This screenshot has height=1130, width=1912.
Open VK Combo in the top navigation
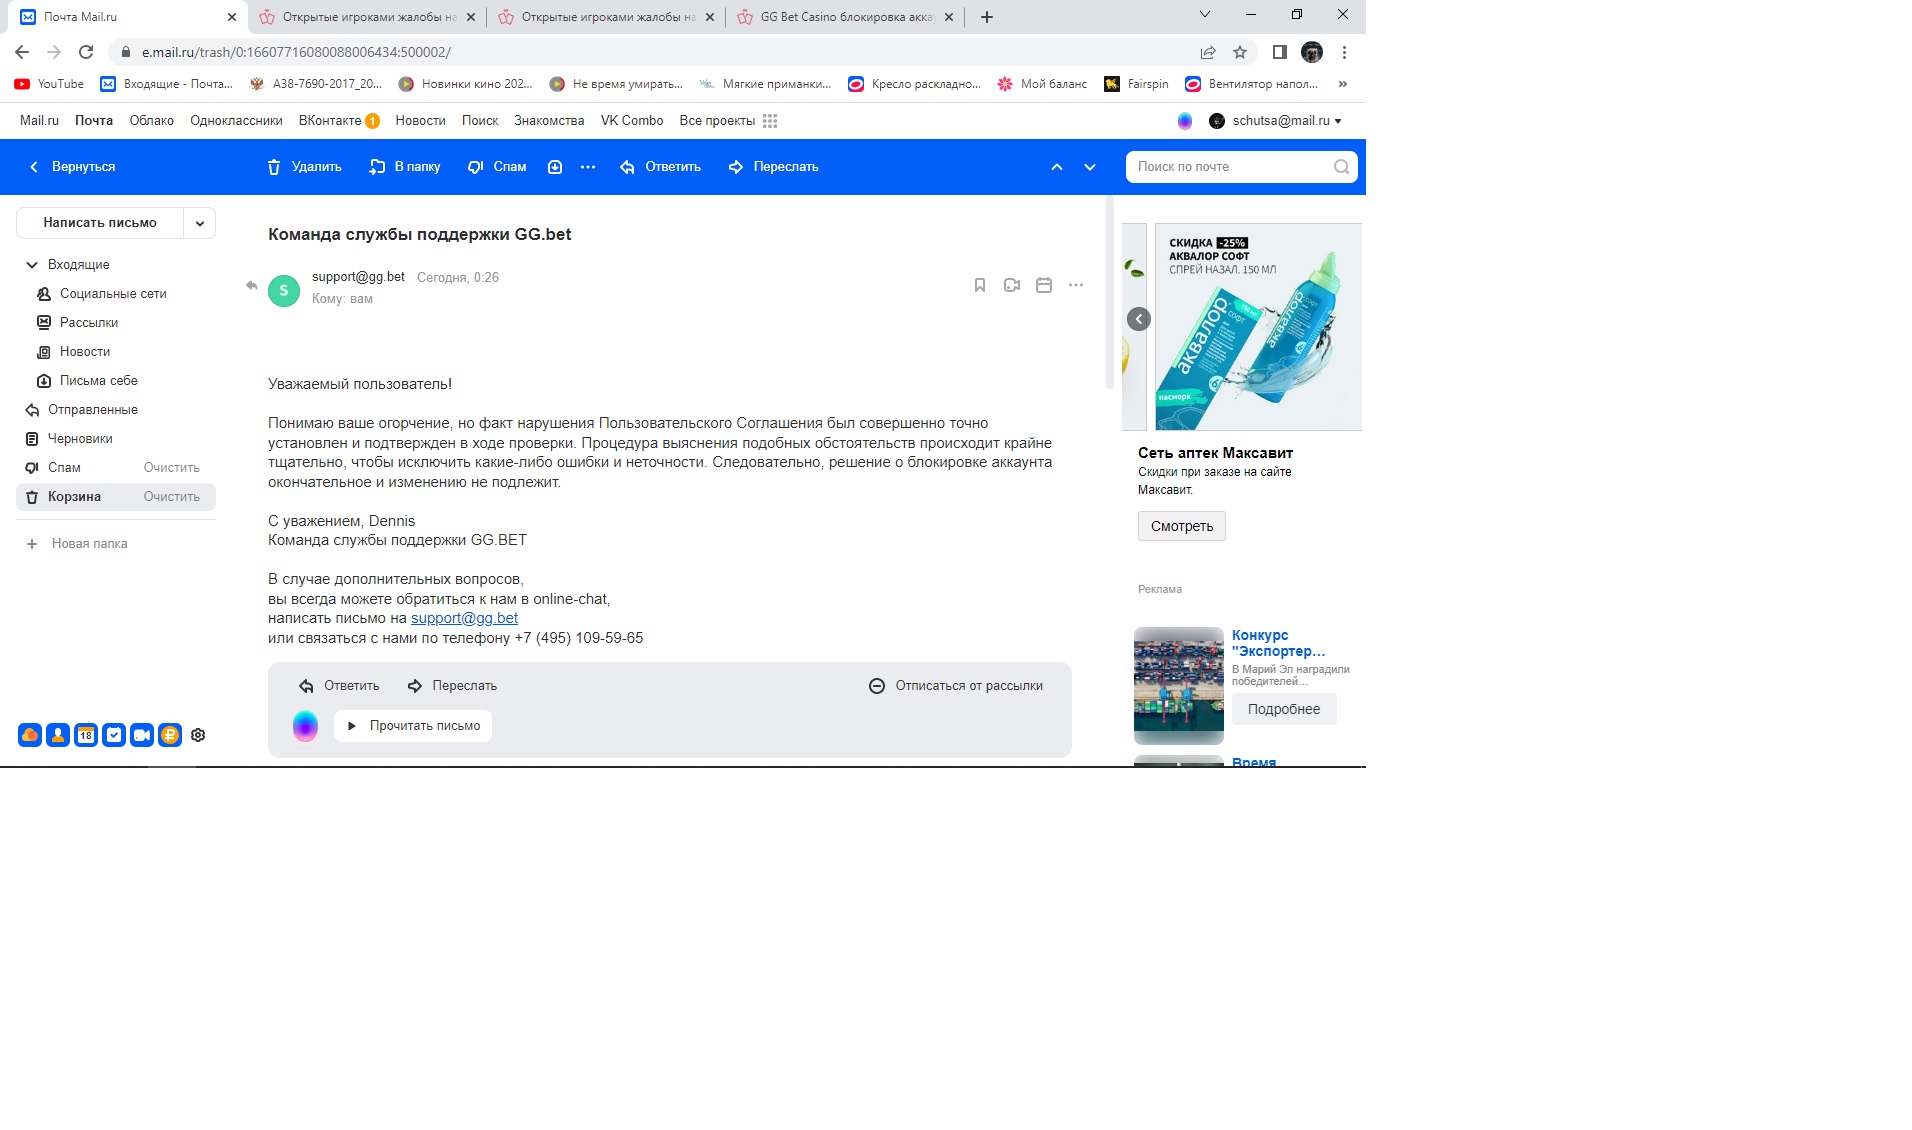point(632,121)
